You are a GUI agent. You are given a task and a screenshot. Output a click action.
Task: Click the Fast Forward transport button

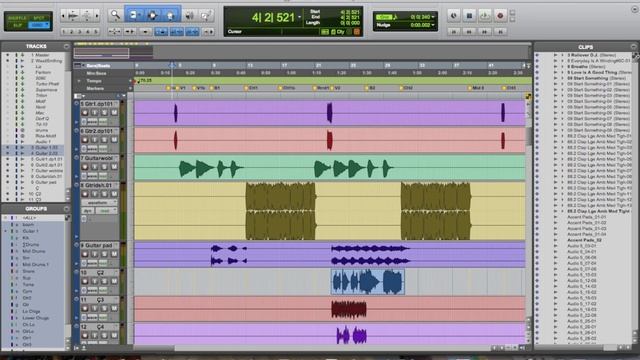tap(484, 31)
